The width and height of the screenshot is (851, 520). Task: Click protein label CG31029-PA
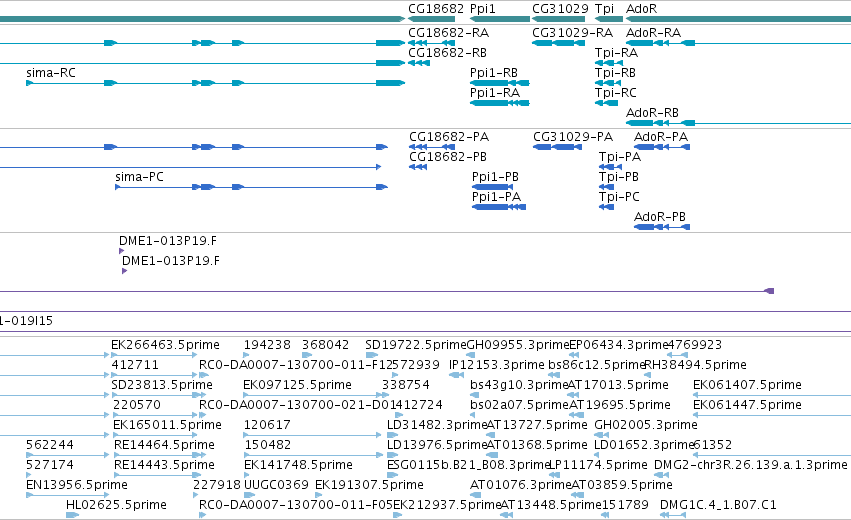573,137
